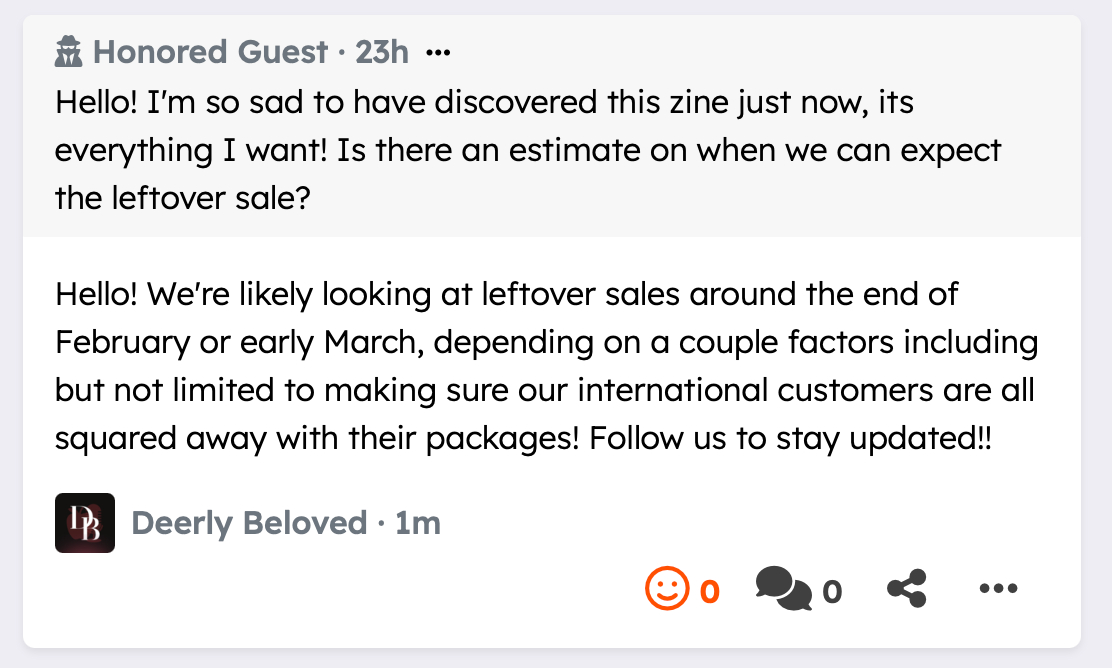Image resolution: width=1112 pixels, height=668 pixels.
Task: Open the answer's more options ellipsis
Action: pyautogui.click(x=997, y=589)
